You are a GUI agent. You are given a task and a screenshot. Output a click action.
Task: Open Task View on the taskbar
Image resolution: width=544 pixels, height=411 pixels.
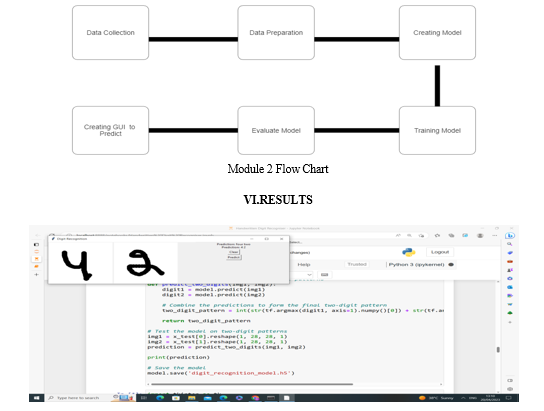point(143,398)
